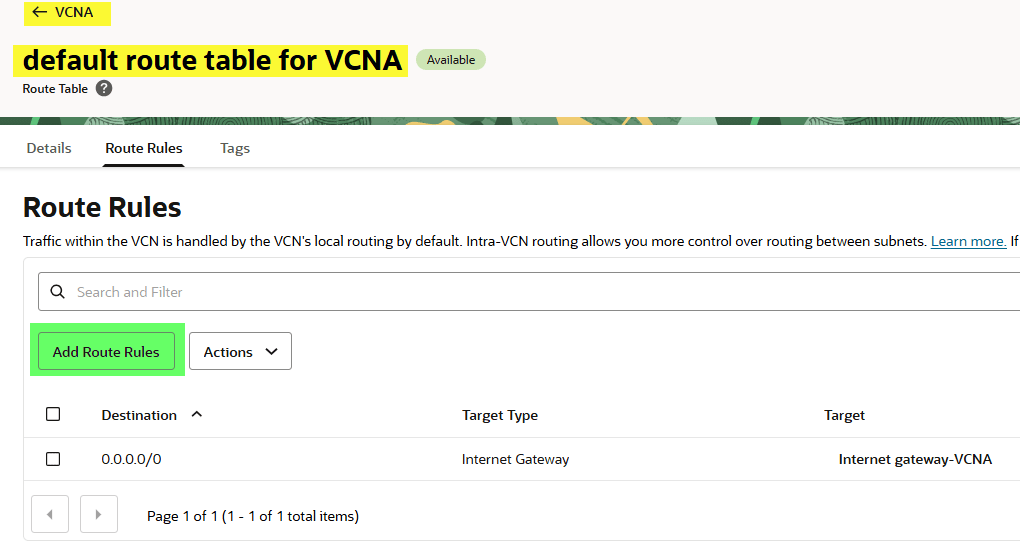Viewport: 1020px width, 543px height.
Task: Open the Learn more link
Action: tap(968, 242)
